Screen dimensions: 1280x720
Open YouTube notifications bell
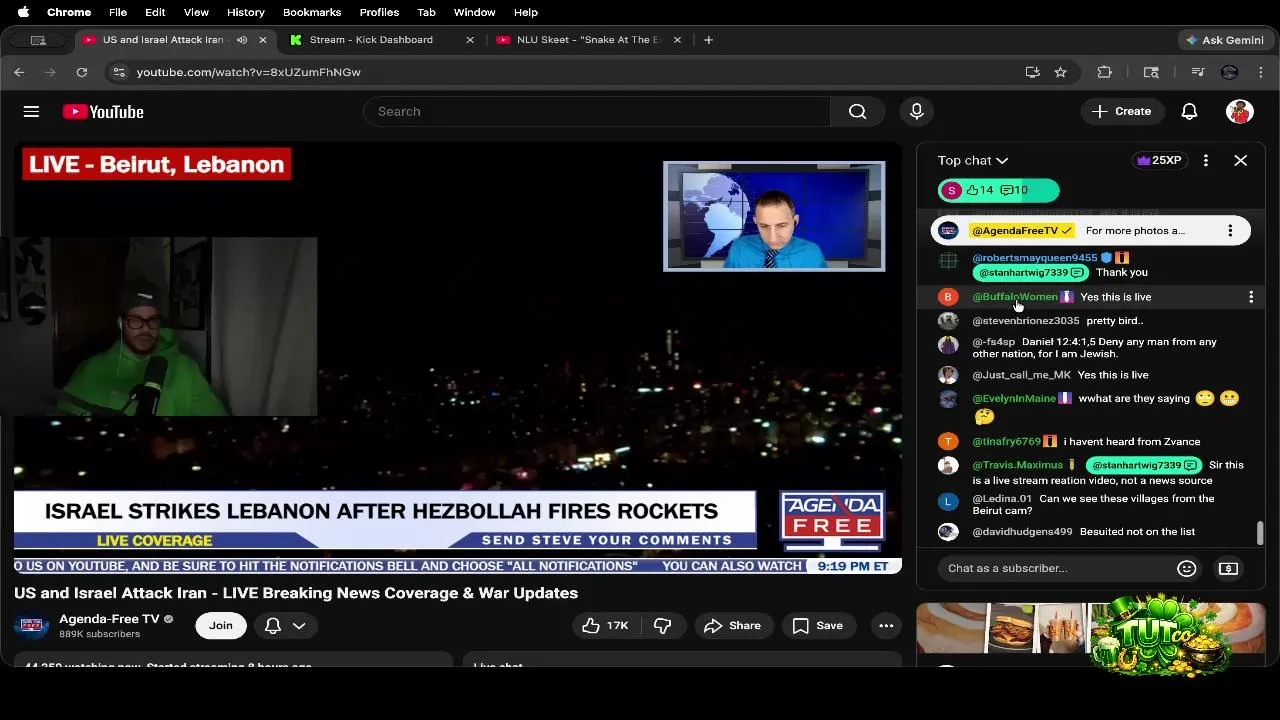click(x=1189, y=111)
